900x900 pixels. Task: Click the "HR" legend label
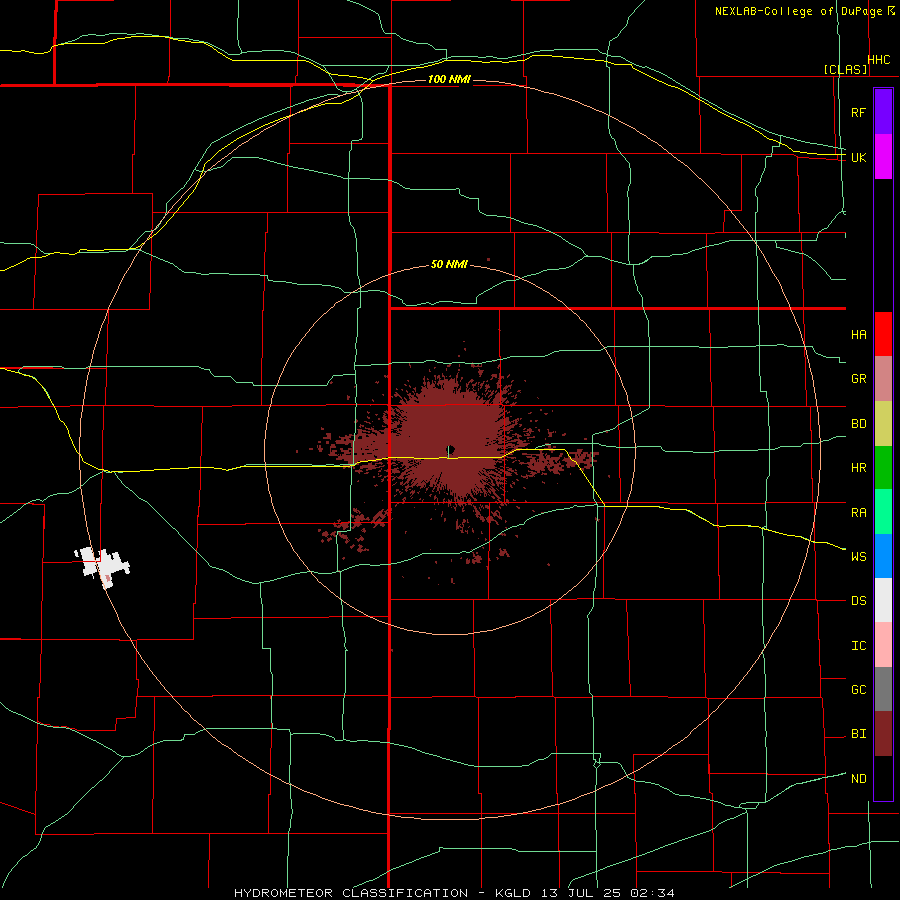click(x=858, y=468)
